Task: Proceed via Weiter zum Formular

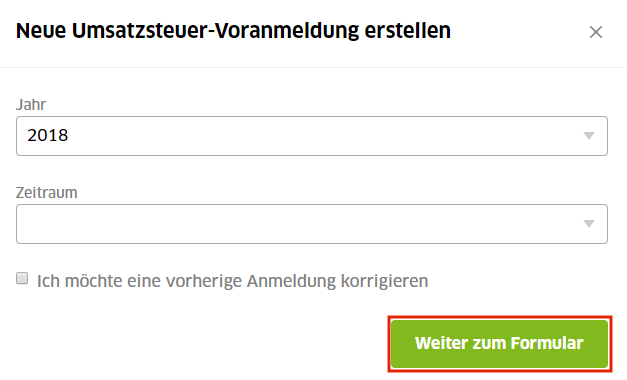Action: click(x=499, y=344)
